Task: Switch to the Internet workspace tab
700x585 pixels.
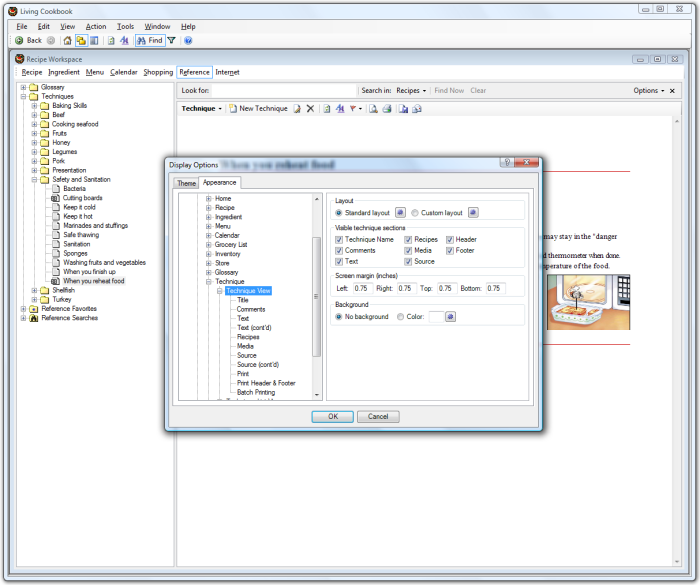Action: click(227, 72)
